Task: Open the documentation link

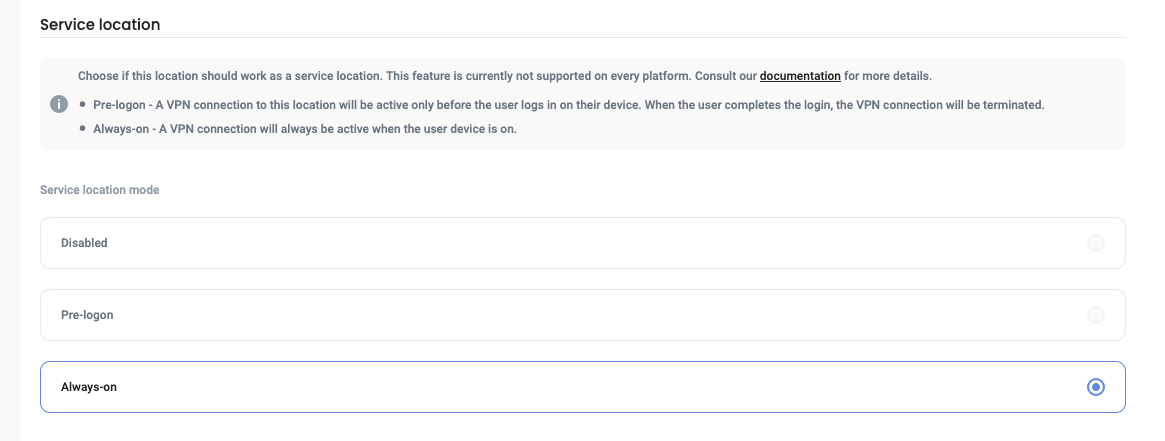Action: pyautogui.click(x=800, y=76)
